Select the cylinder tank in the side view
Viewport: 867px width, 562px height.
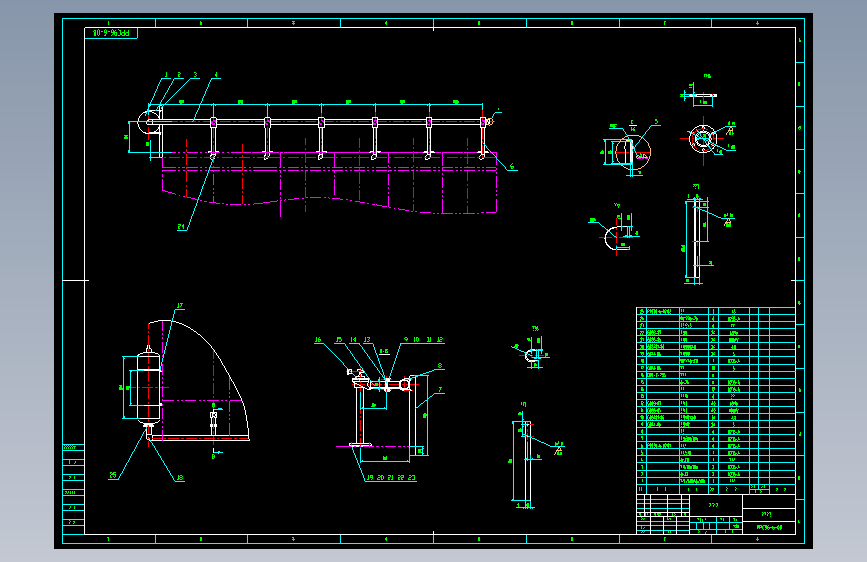coord(148,387)
